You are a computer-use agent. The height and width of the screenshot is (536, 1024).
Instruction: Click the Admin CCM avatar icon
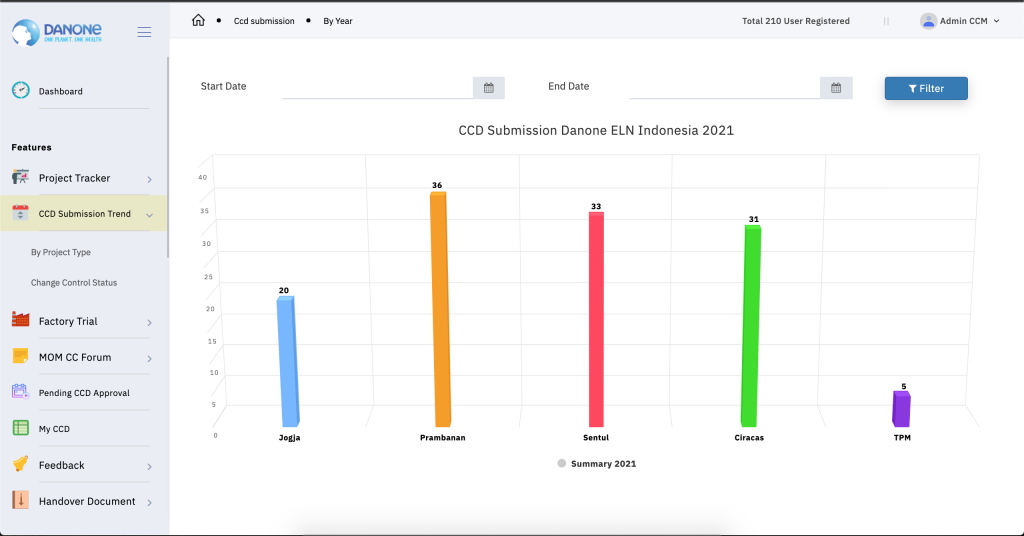[928, 21]
